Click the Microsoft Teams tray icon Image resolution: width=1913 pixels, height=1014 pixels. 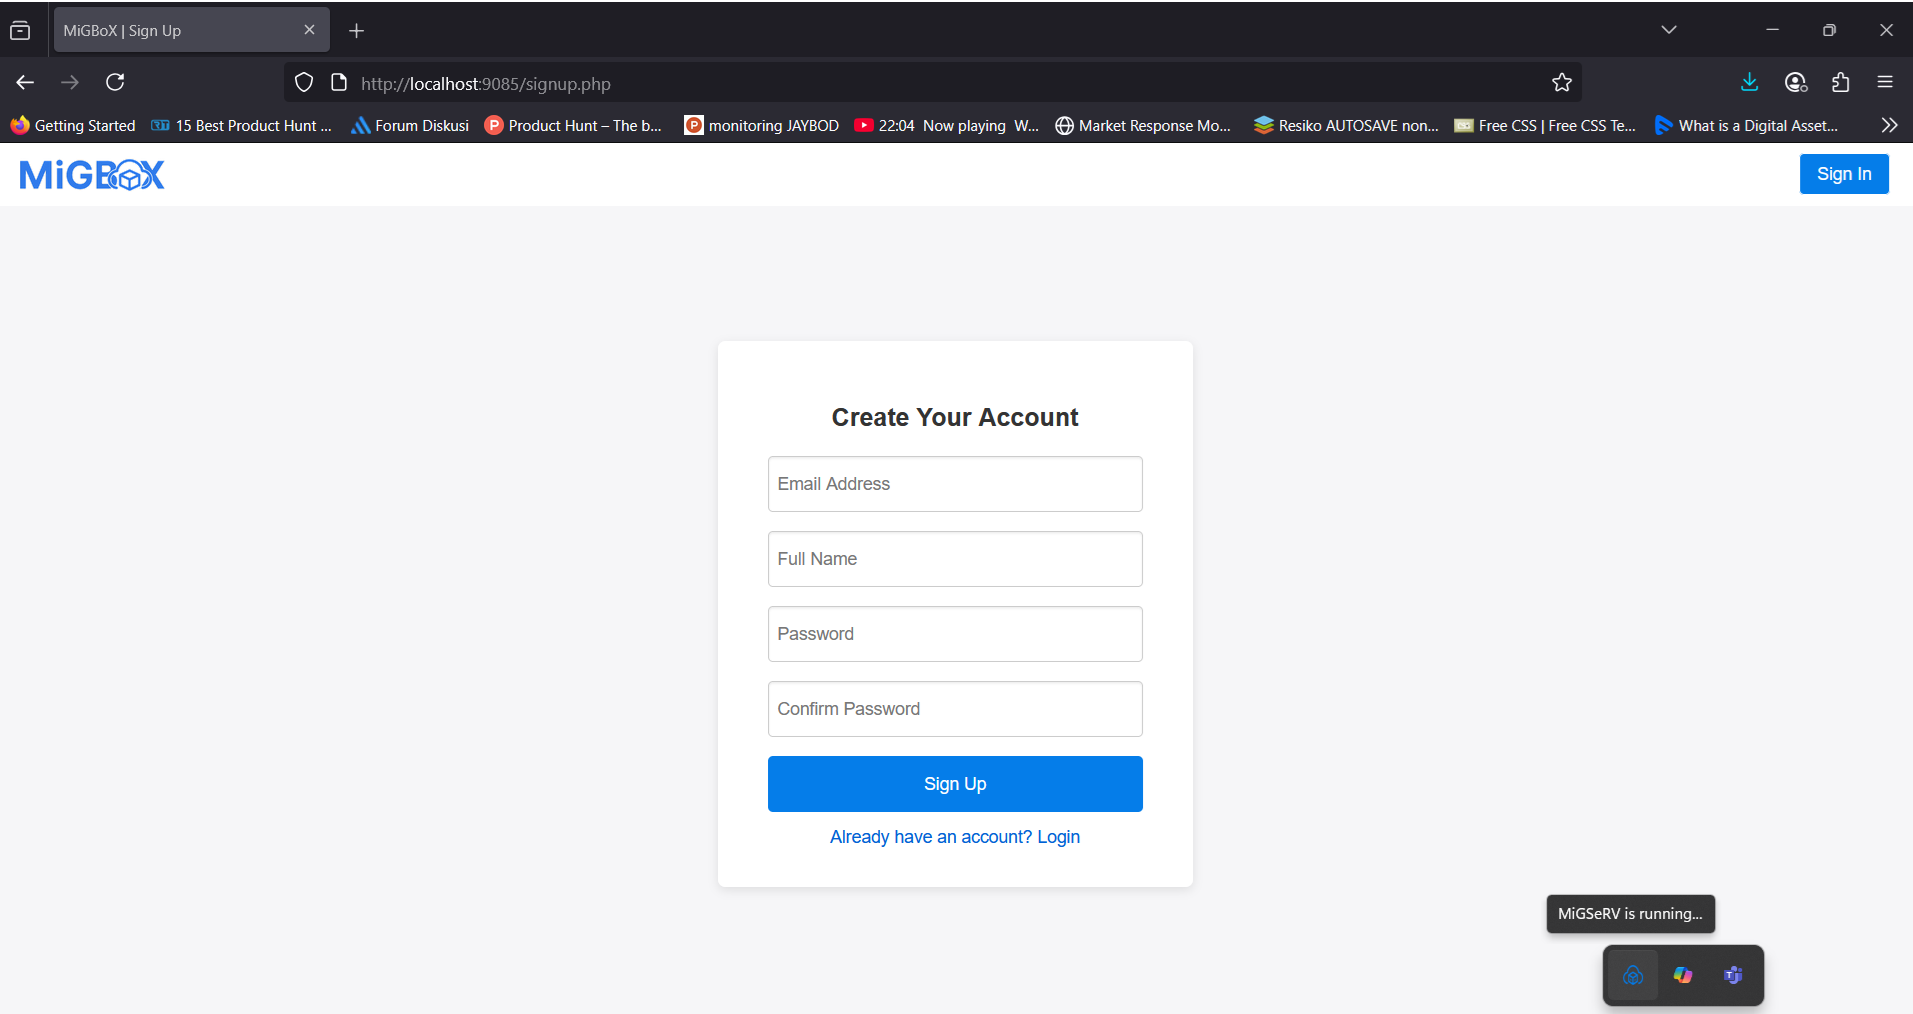[1733, 975]
